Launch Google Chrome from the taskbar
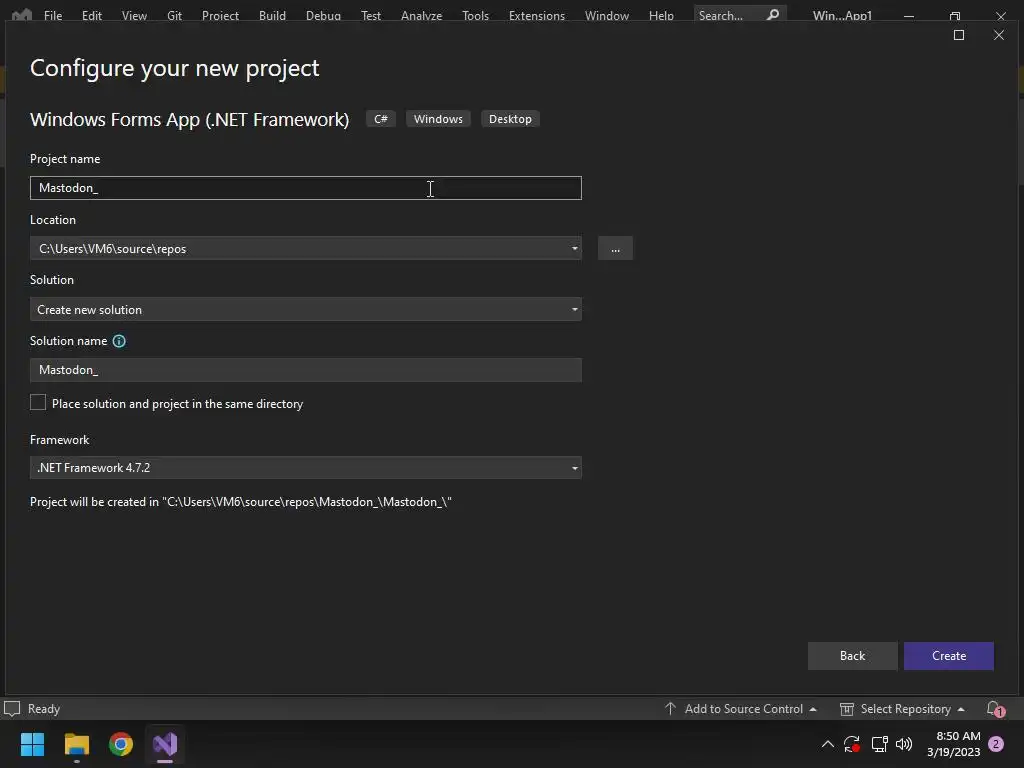Viewport: 1024px width, 768px height. coord(121,744)
